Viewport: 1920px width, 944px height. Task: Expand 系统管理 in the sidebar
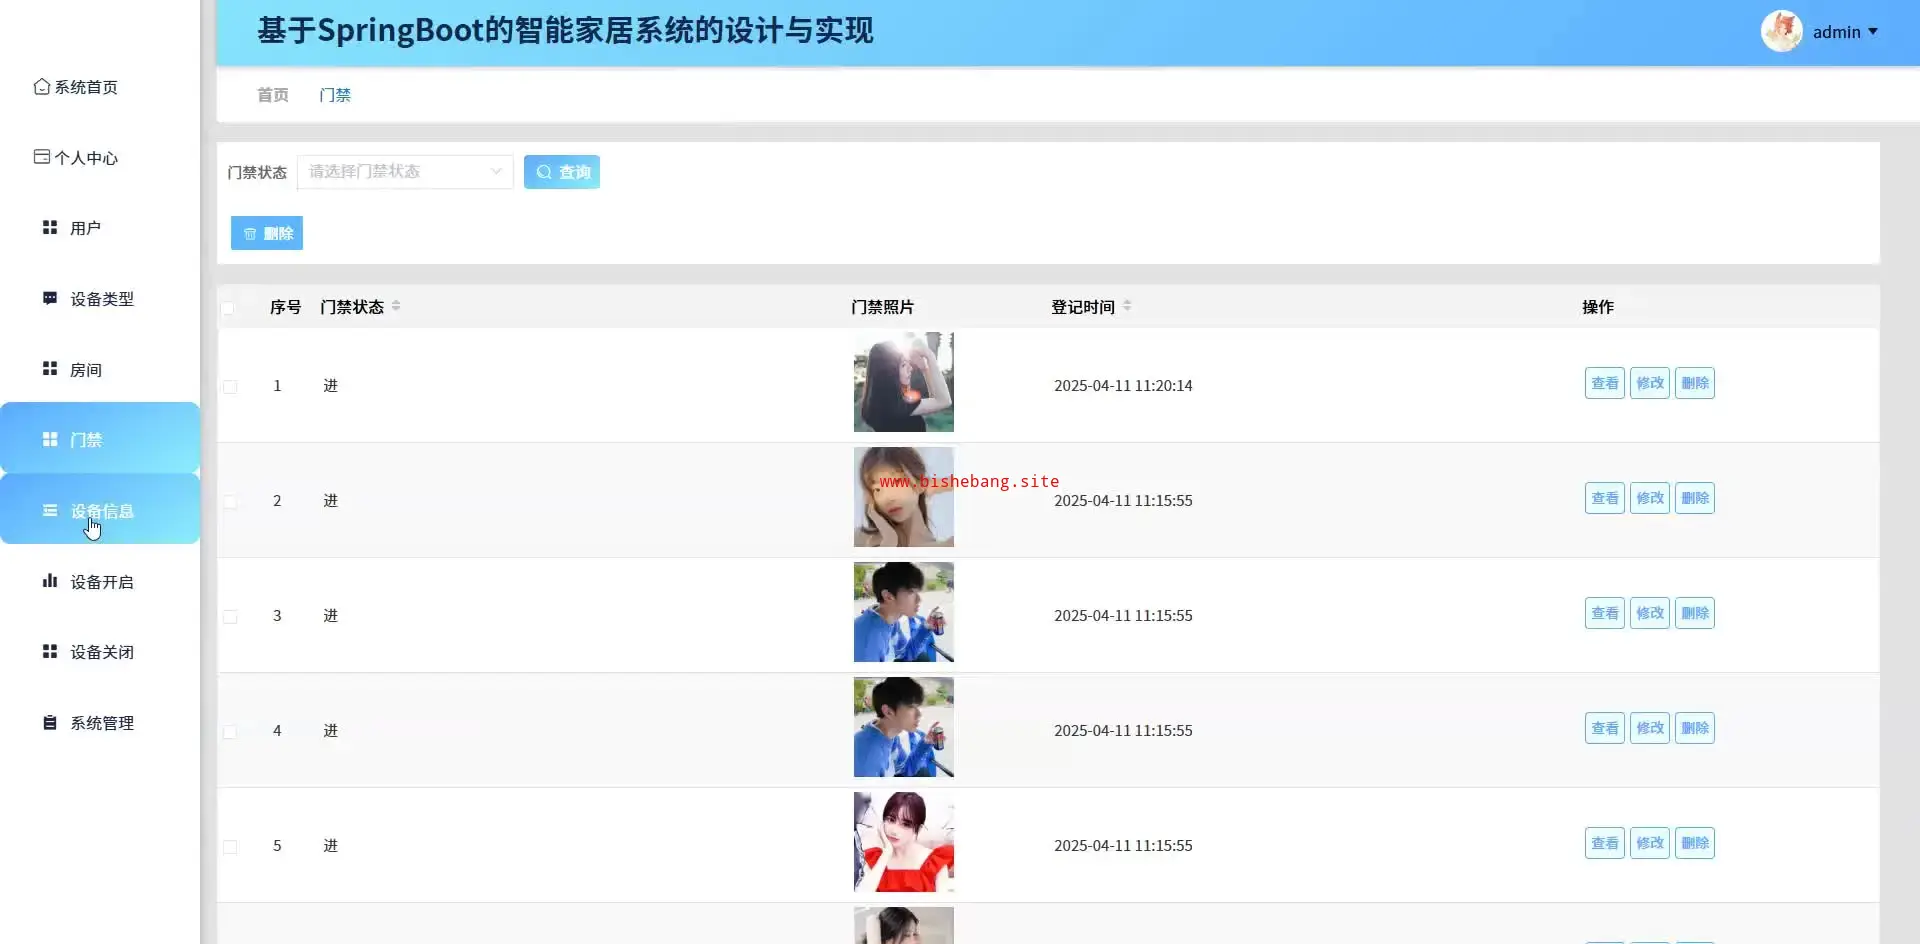[x=102, y=723]
